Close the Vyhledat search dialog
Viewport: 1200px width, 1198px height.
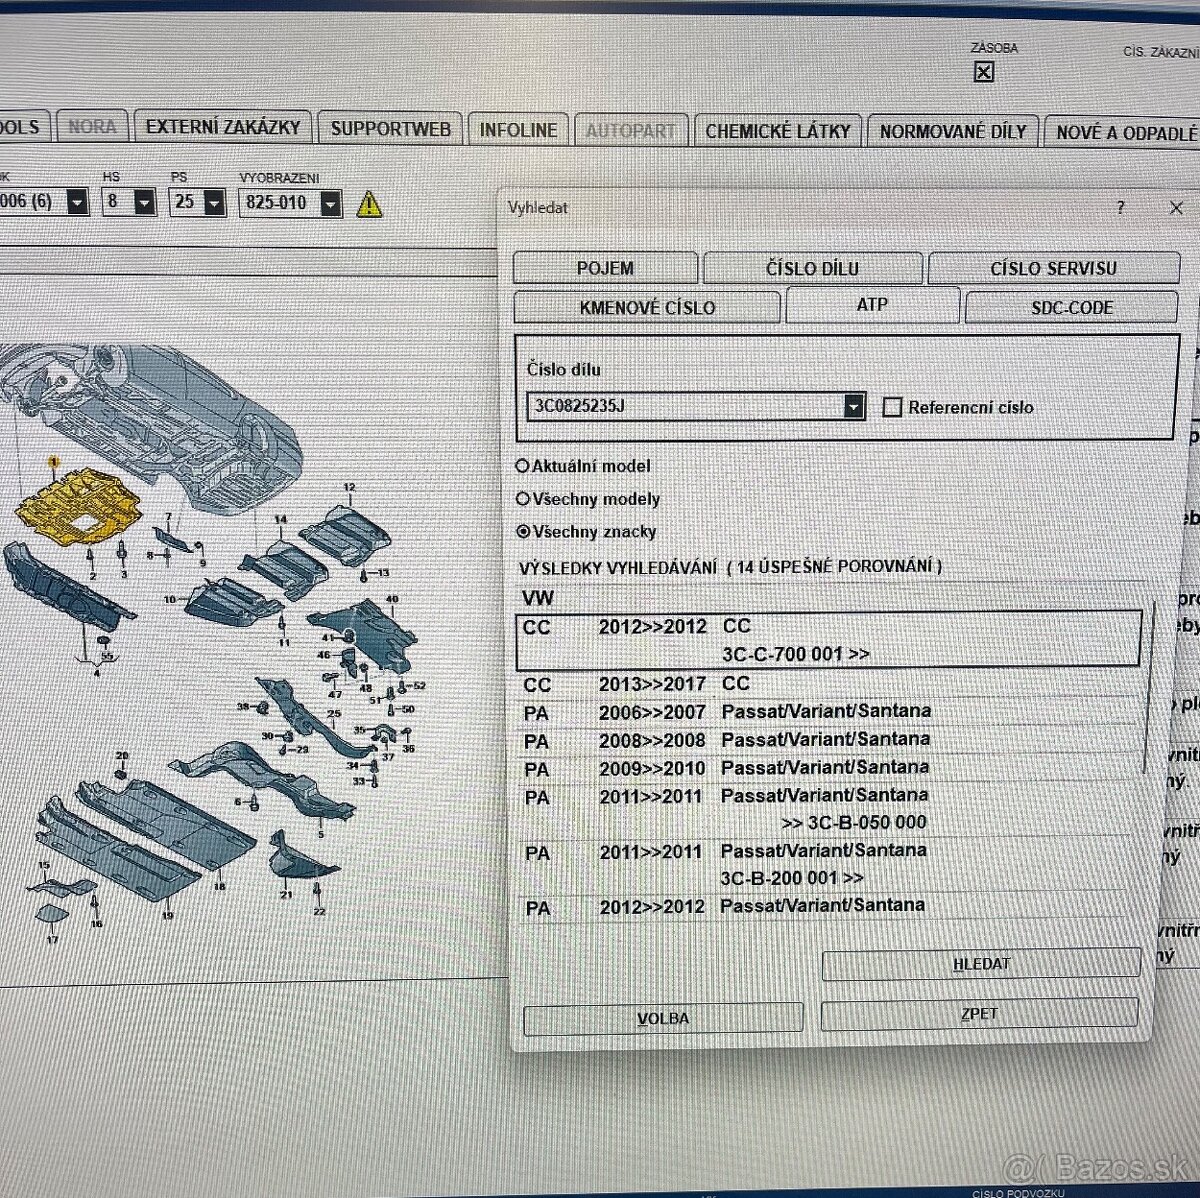(x=1176, y=208)
